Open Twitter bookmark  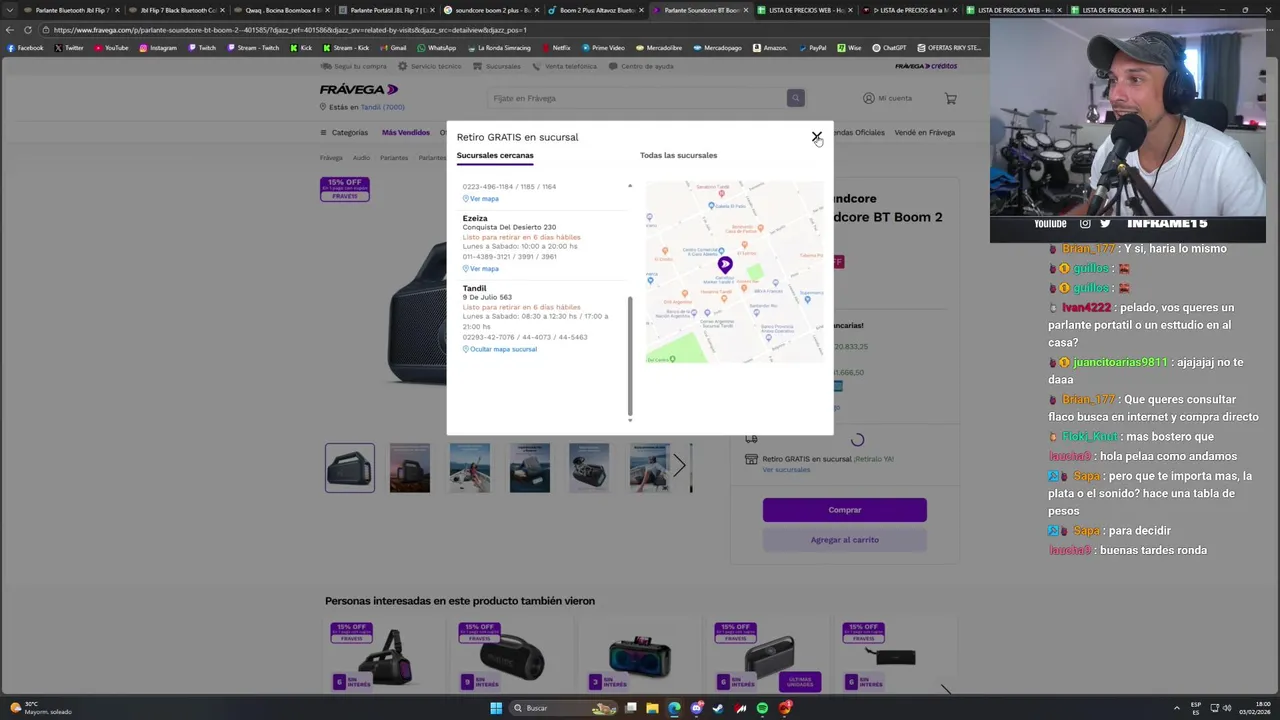(x=69, y=47)
